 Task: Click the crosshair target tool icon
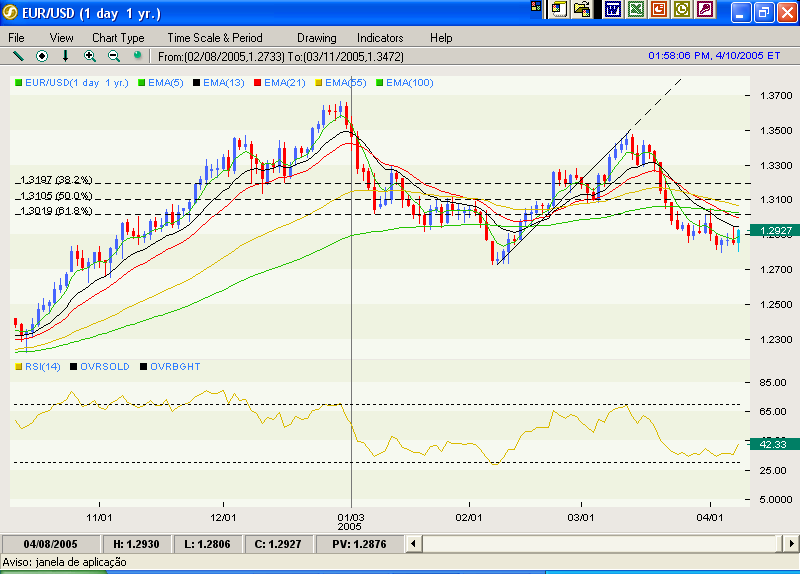(x=42, y=56)
